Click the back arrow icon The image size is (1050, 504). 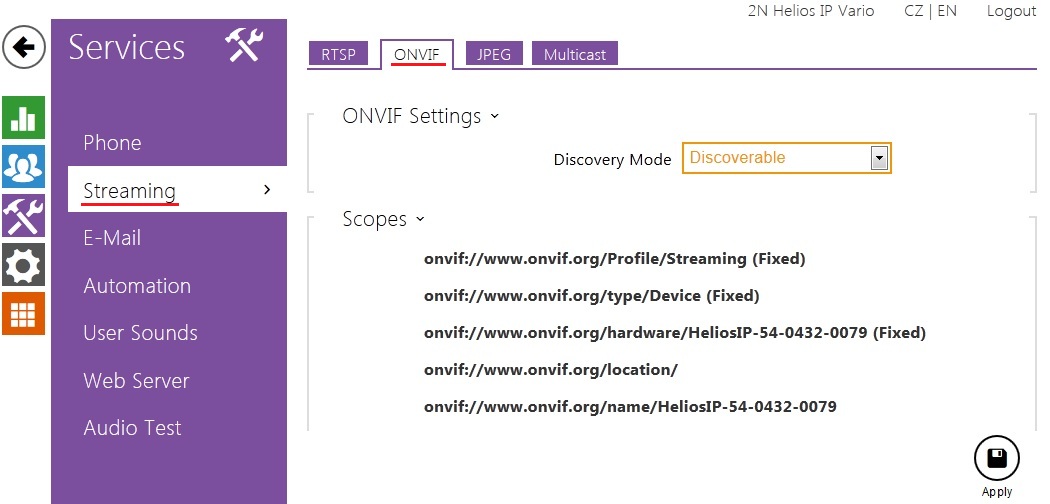24,47
